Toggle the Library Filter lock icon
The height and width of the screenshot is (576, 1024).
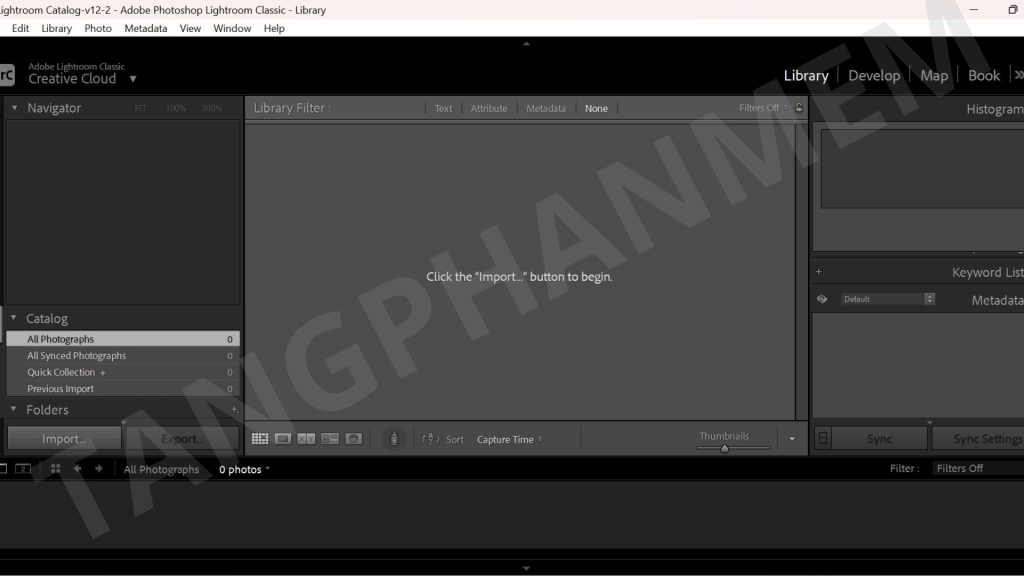pyautogui.click(x=798, y=108)
